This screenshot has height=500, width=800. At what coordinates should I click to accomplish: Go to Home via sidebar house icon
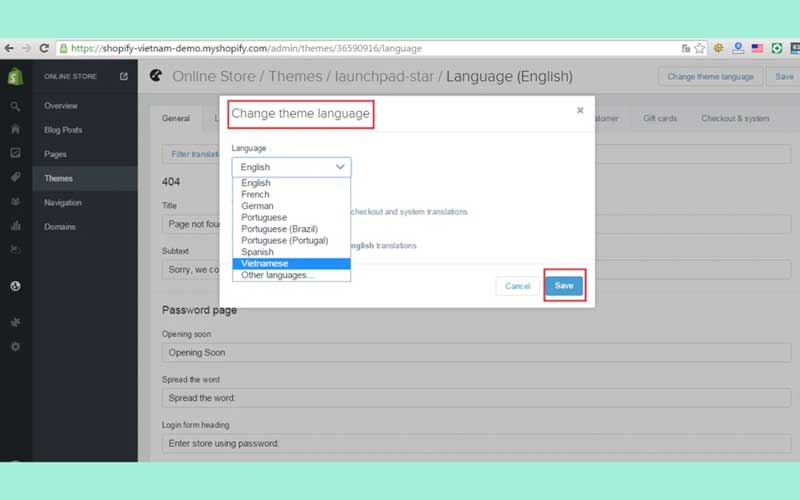coord(15,129)
